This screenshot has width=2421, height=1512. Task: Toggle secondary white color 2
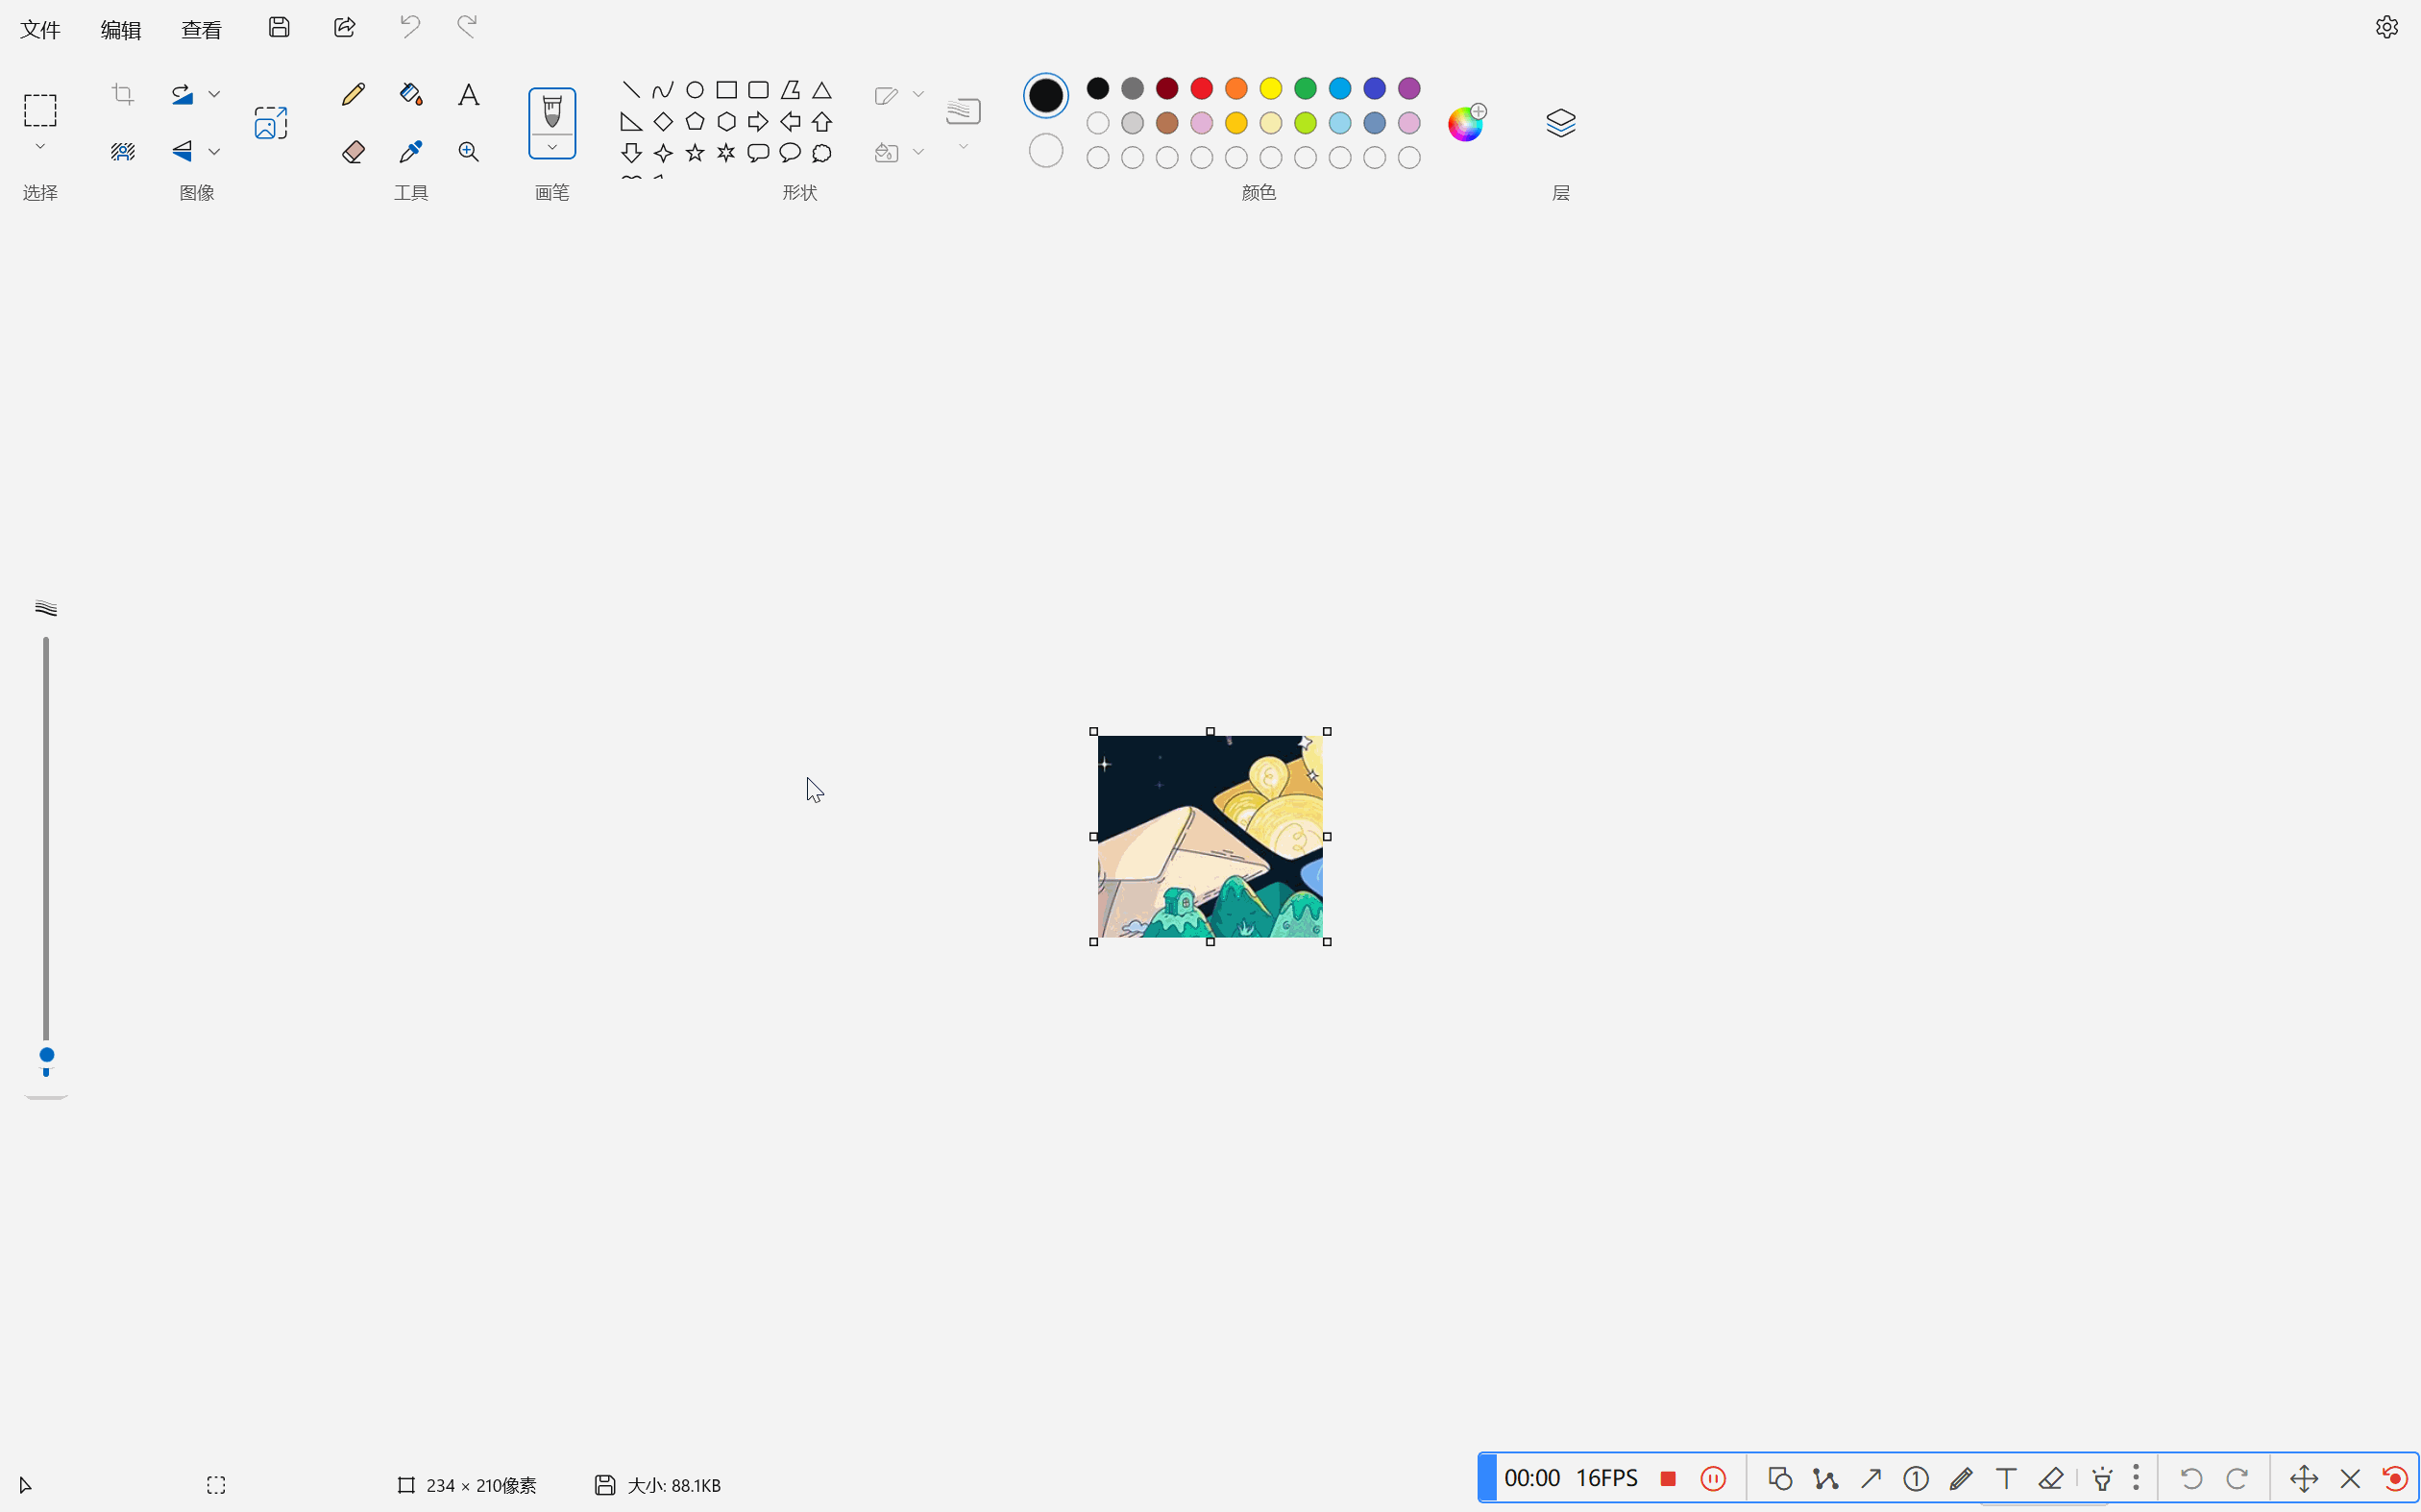(x=1046, y=151)
